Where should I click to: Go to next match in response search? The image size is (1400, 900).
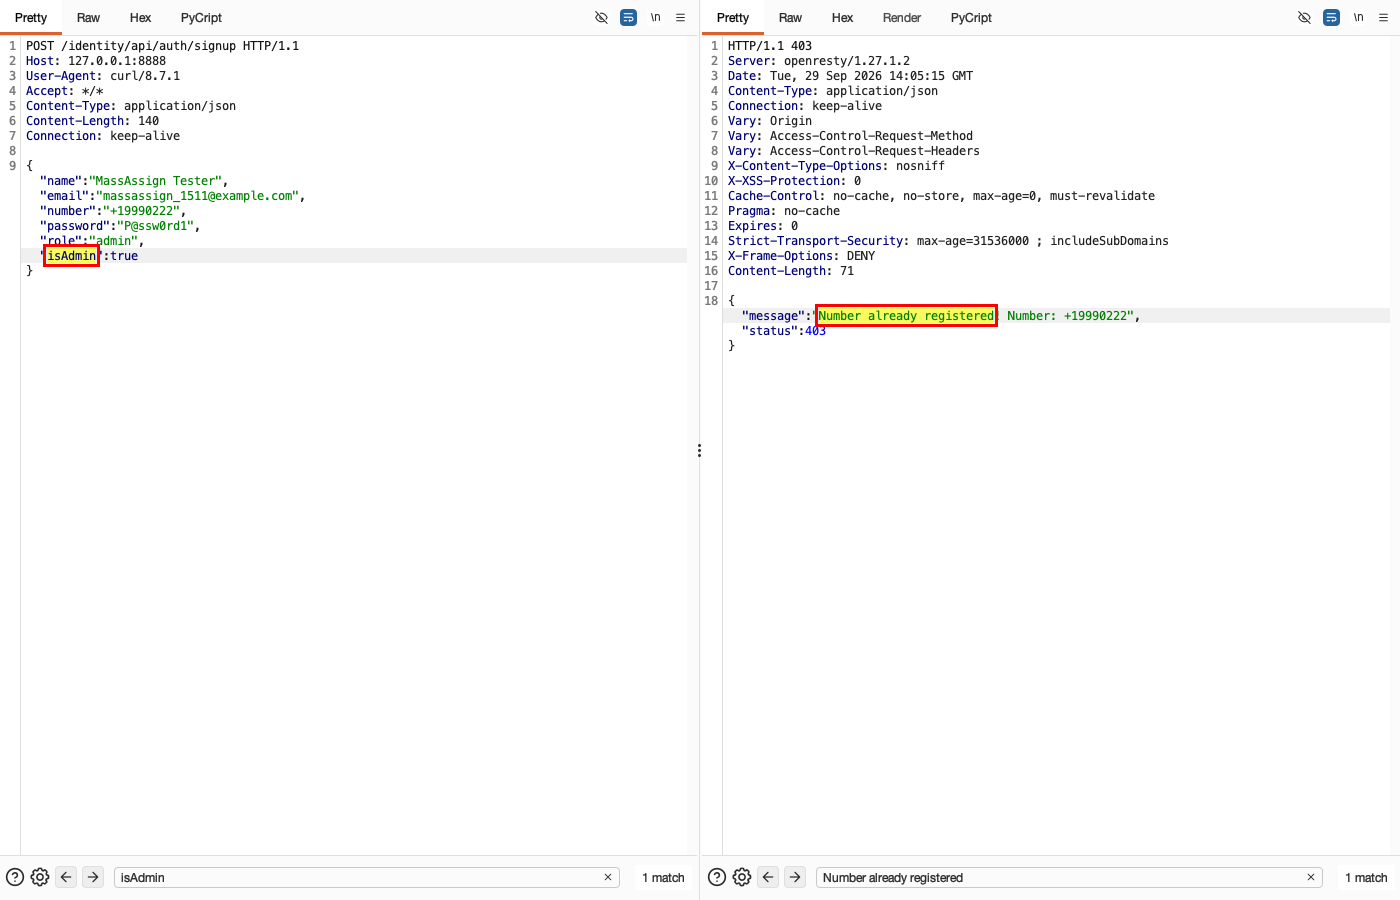tap(795, 877)
